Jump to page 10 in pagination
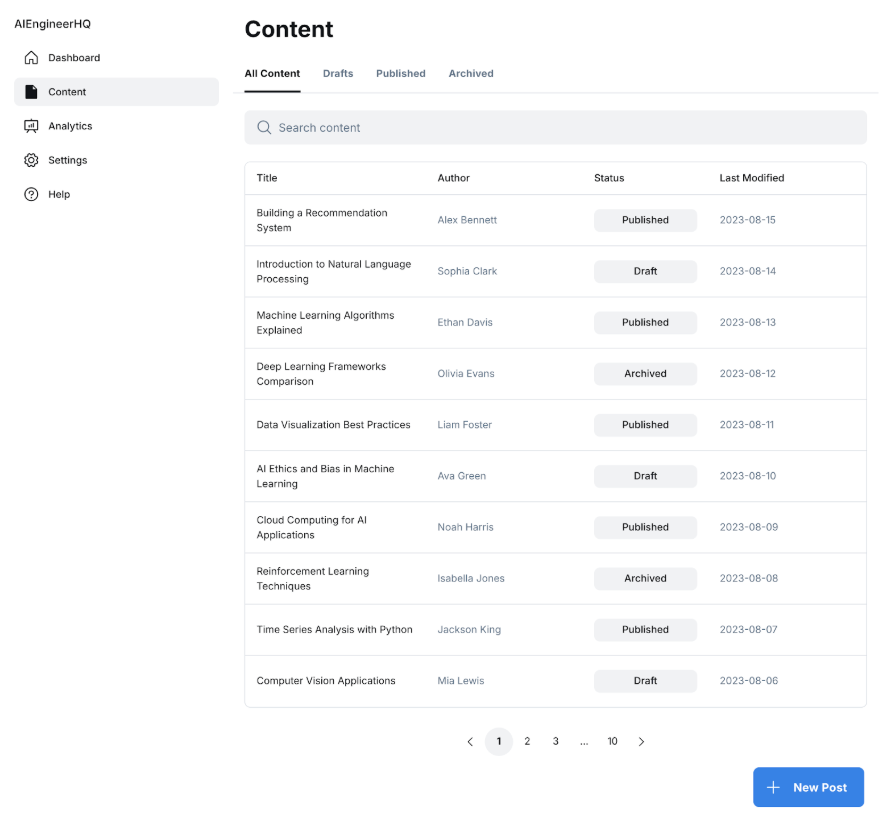The image size is (884, 822). pyautogui.click(x=612, y=742)
